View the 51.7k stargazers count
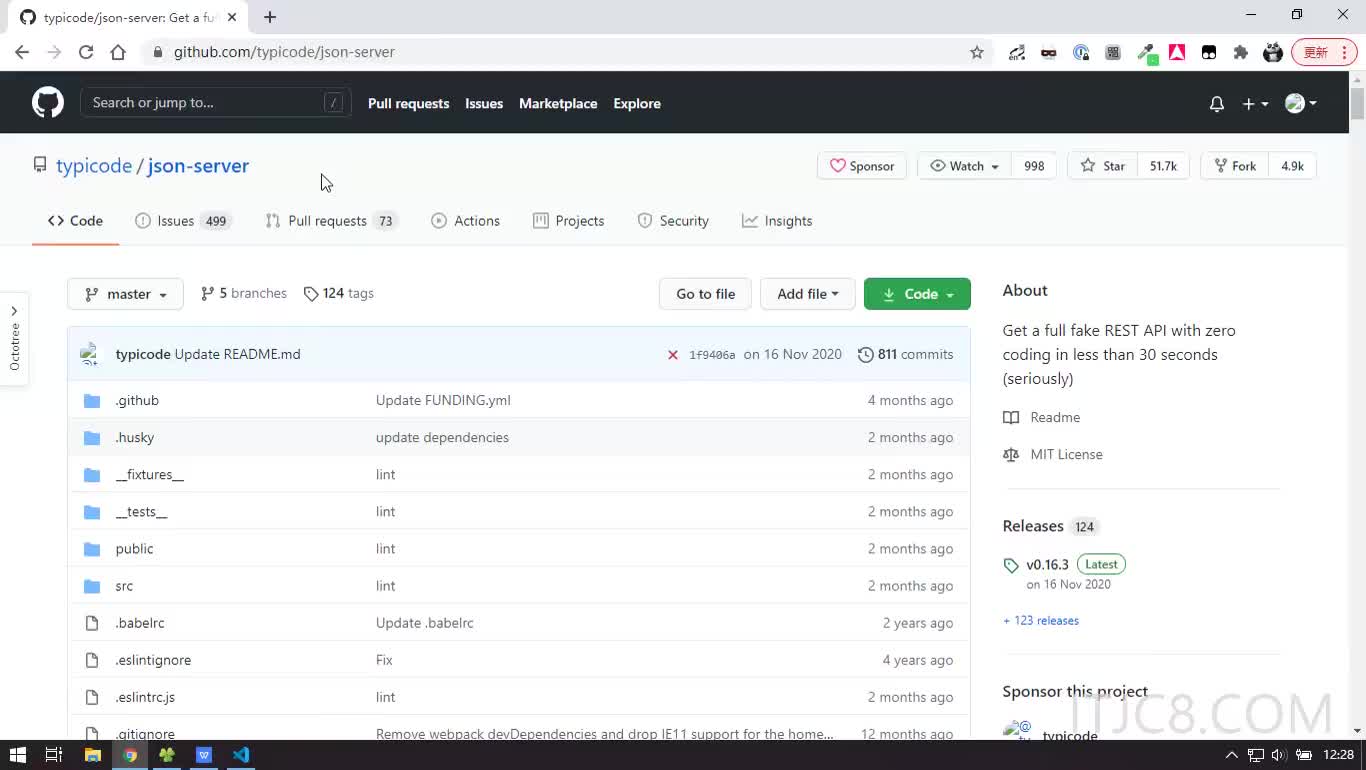The width and height of the screenshot is (1366, 770). [1163, 166]
